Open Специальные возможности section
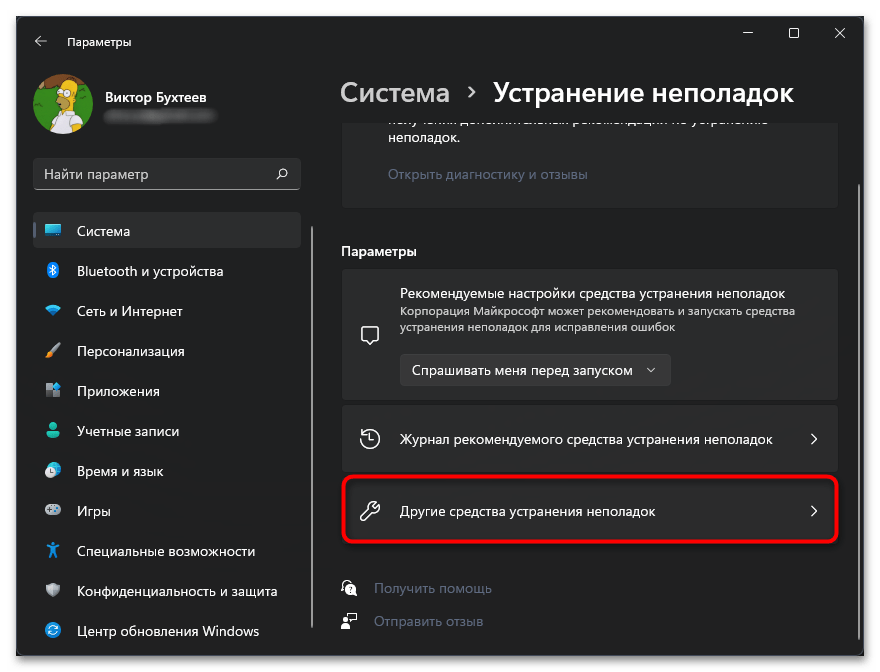Screen dimensions: 880x672 (165, 551)
